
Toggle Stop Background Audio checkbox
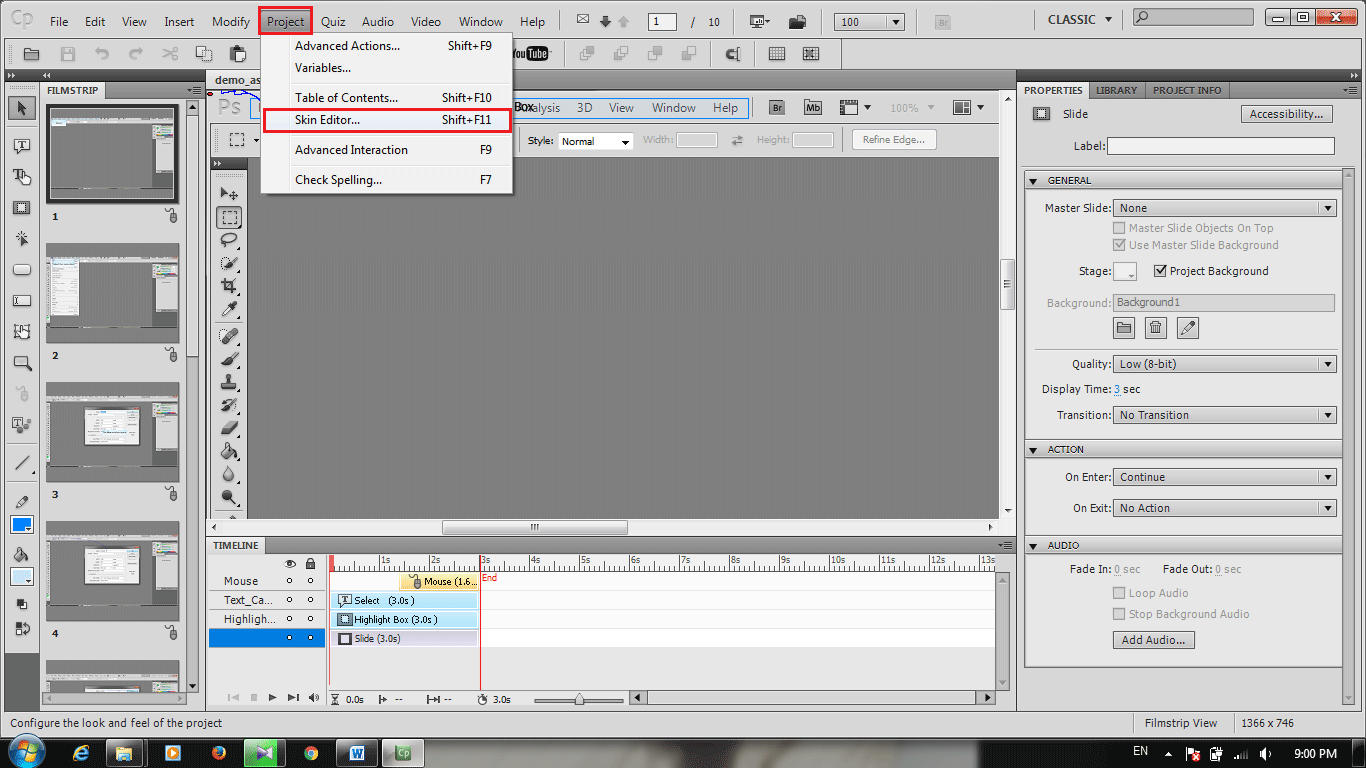1119,614
